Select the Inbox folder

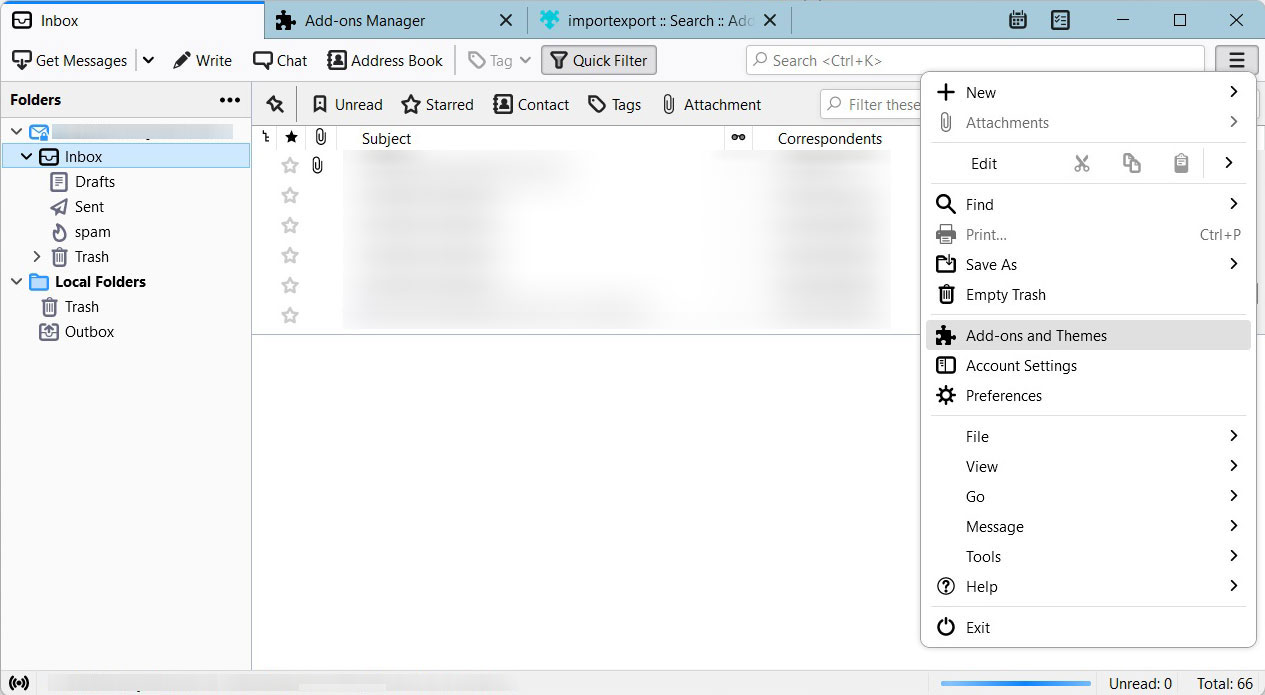click(126, 156)
